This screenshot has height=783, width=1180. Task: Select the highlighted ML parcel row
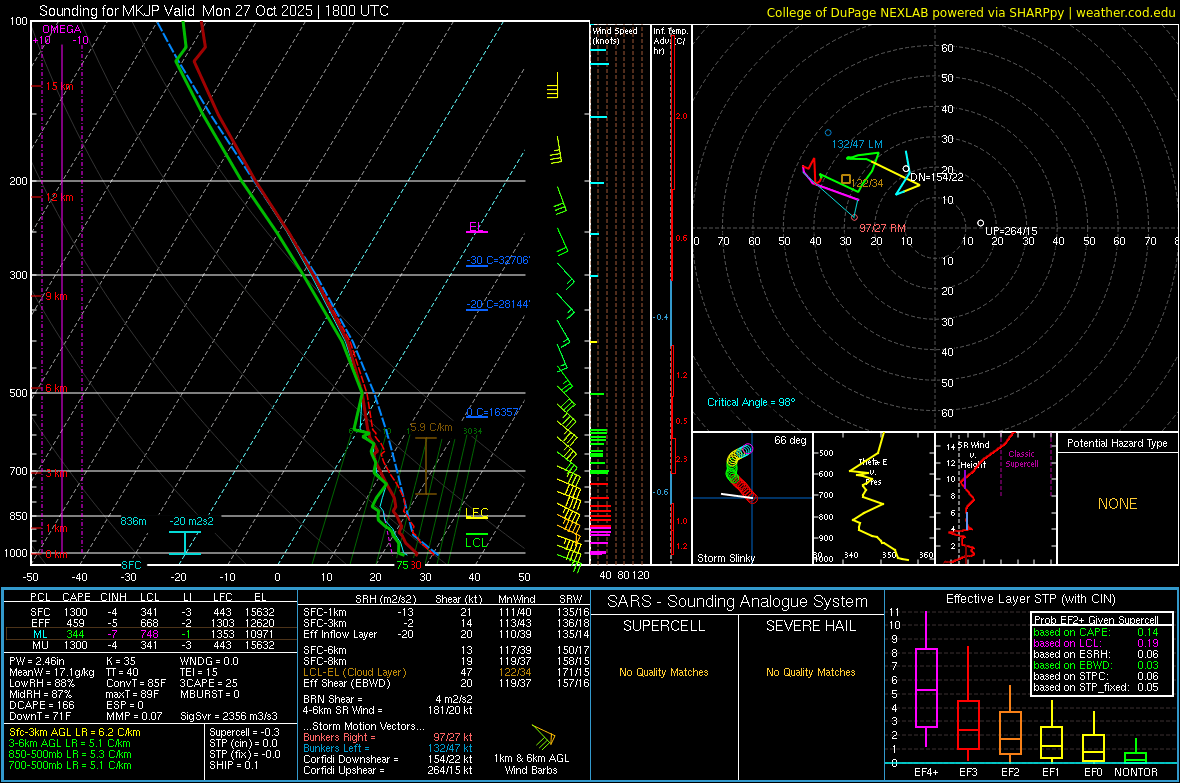[151, 634]
